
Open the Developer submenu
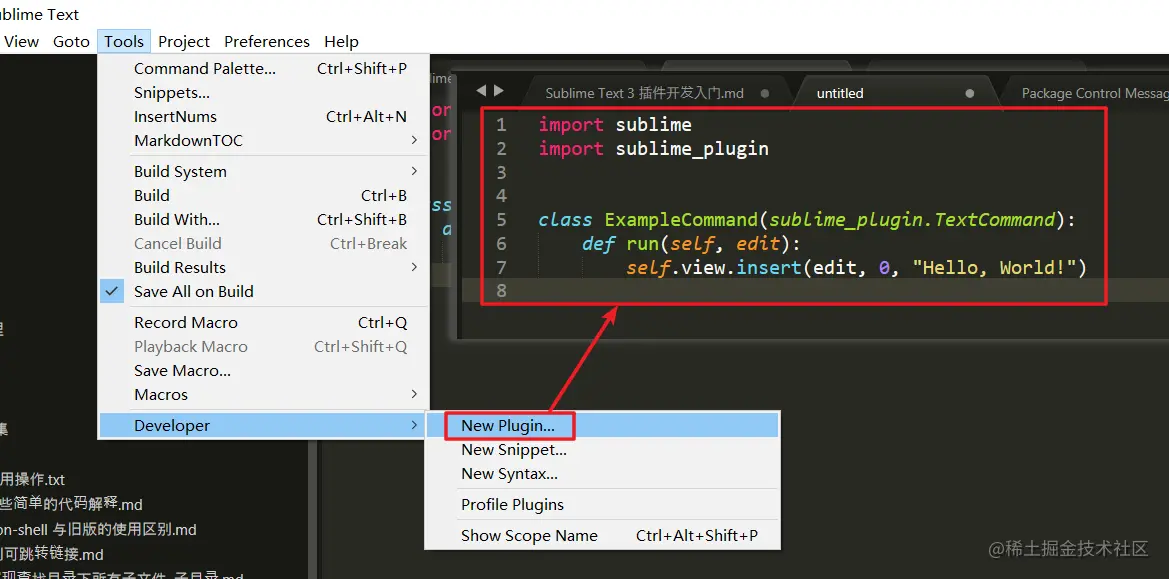(263, 425)
